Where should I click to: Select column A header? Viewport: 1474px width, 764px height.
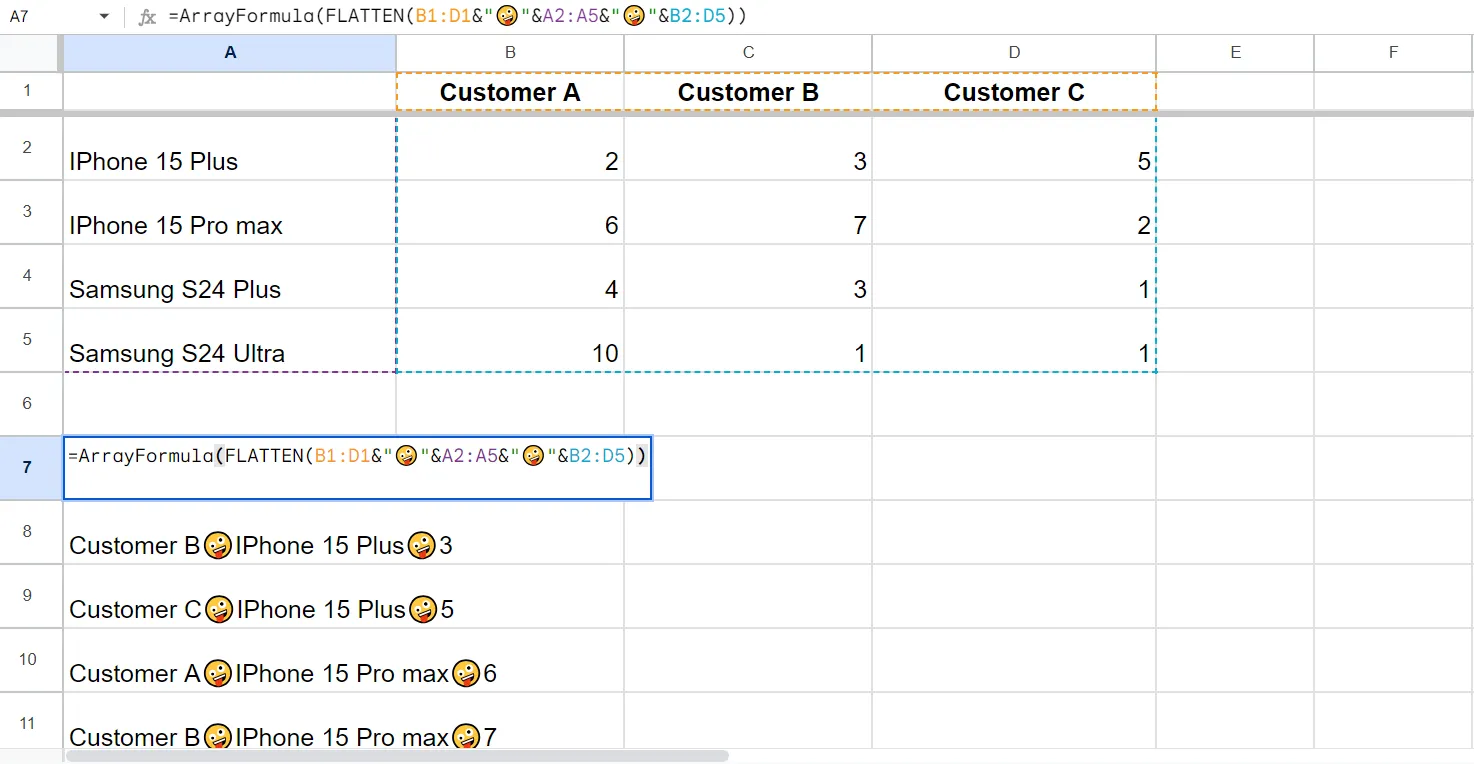(230, 53)
